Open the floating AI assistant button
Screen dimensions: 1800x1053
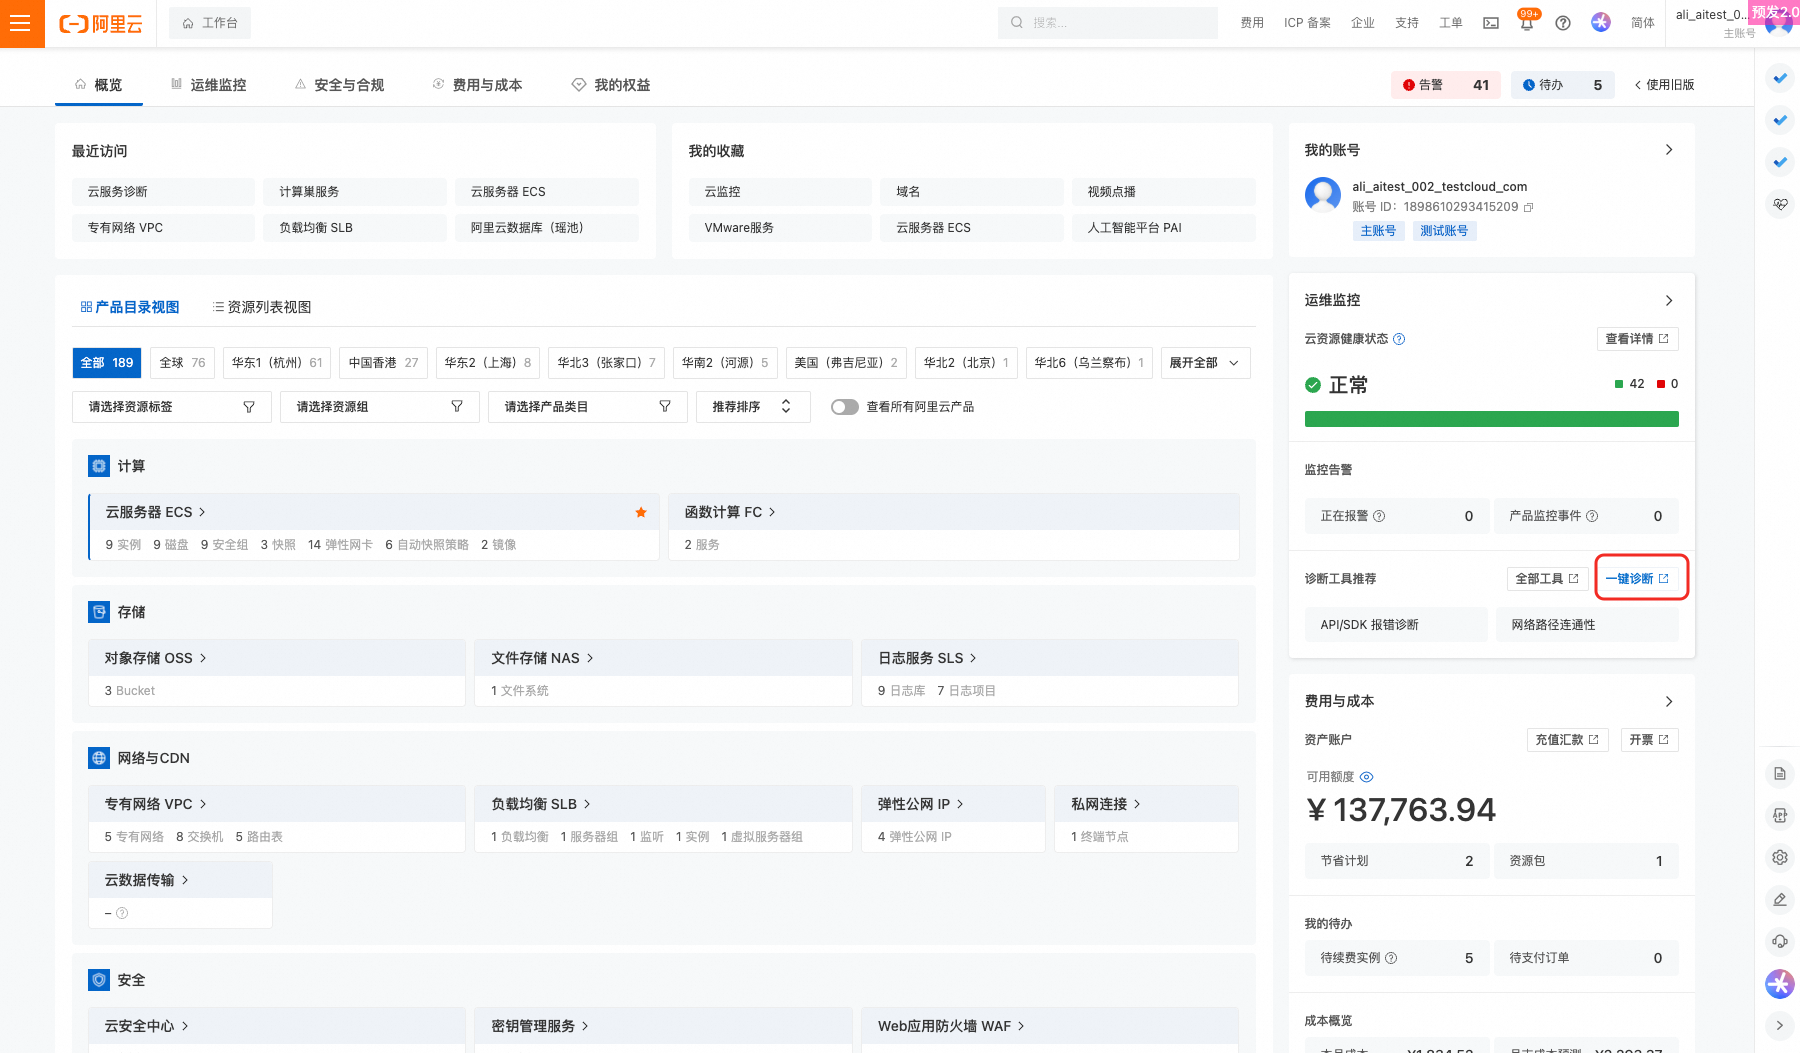1780,984
